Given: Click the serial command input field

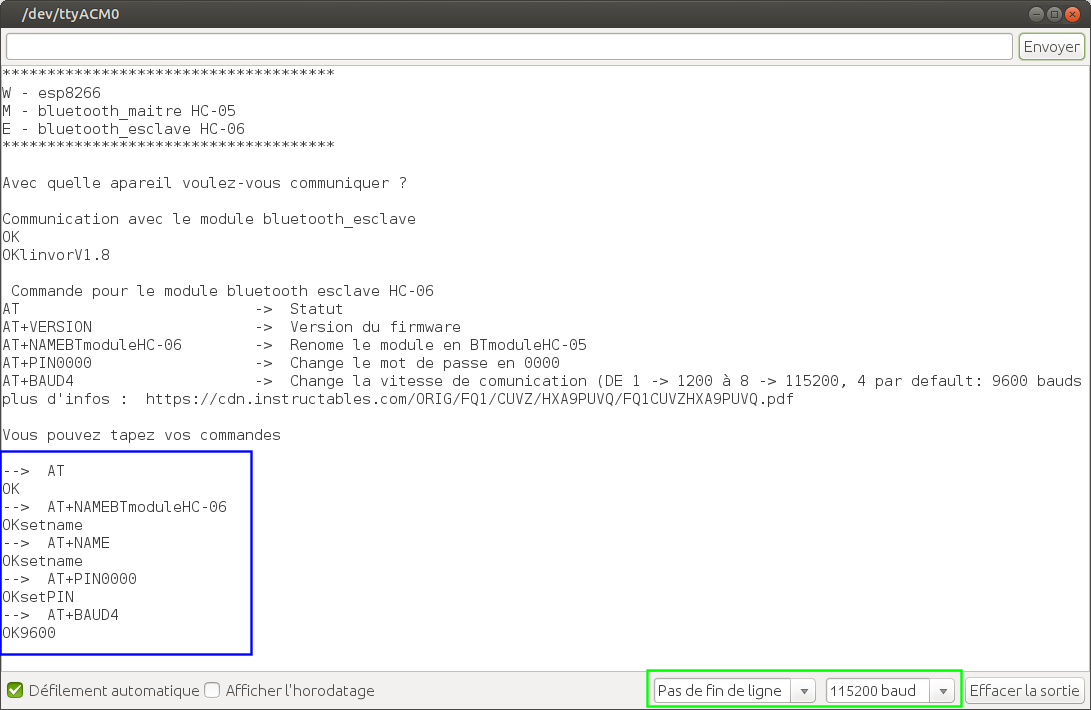Looking at the screenshot, I should pos(509,47).
